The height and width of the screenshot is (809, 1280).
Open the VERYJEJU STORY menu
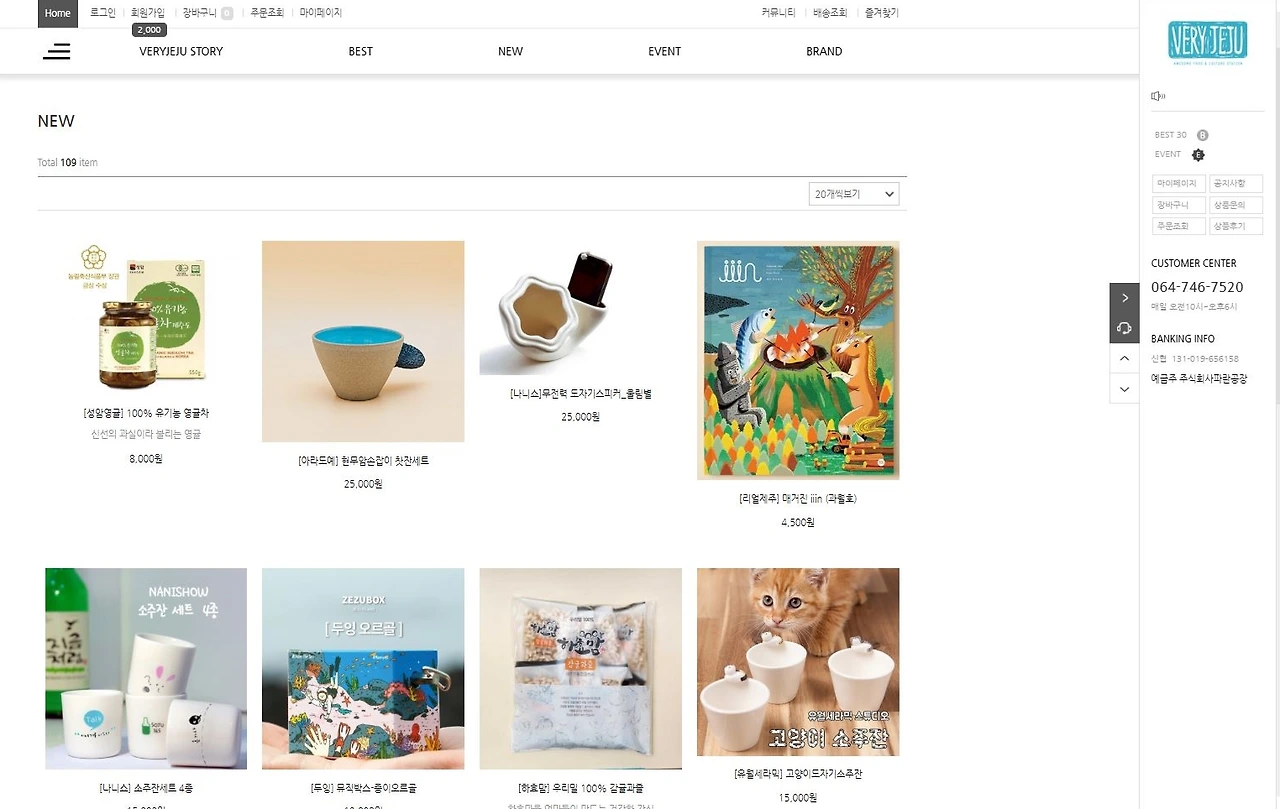click(x=181, y=51)
